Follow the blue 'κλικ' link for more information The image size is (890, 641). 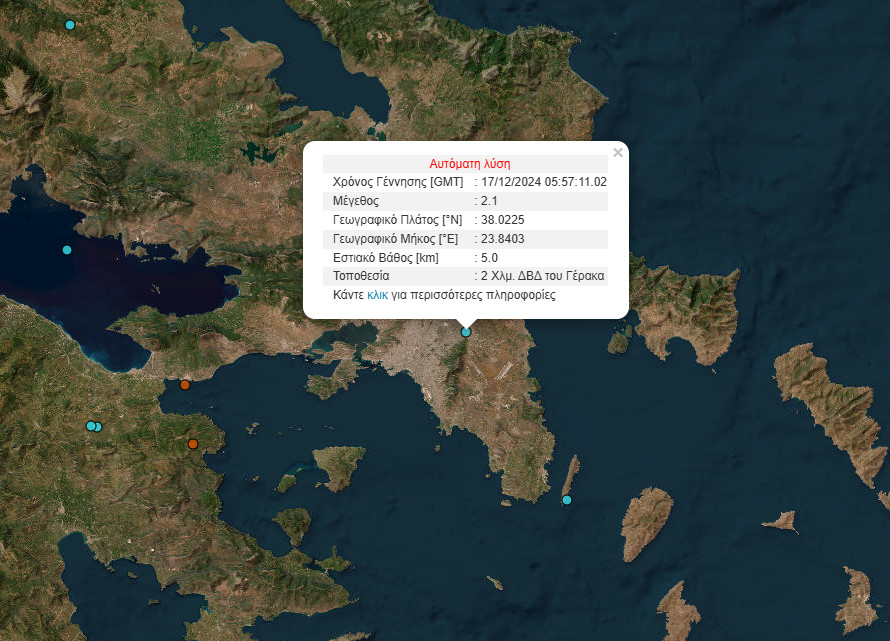pos(377,295)
